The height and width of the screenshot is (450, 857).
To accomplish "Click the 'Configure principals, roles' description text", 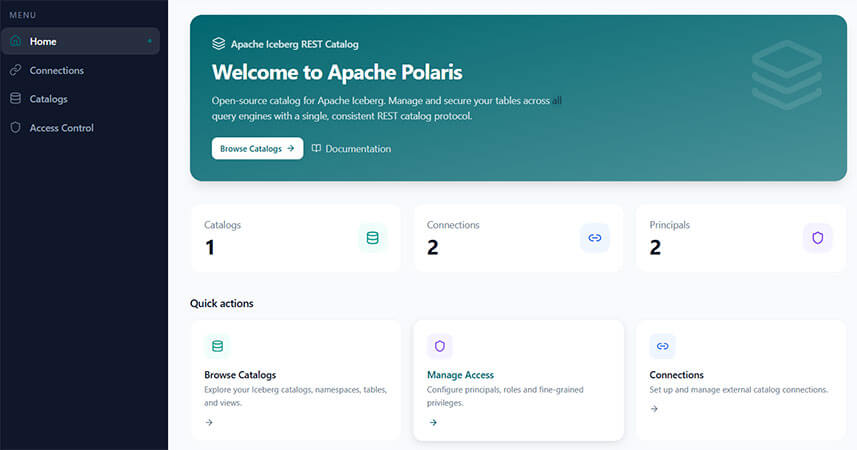I will tap(505, 396).
